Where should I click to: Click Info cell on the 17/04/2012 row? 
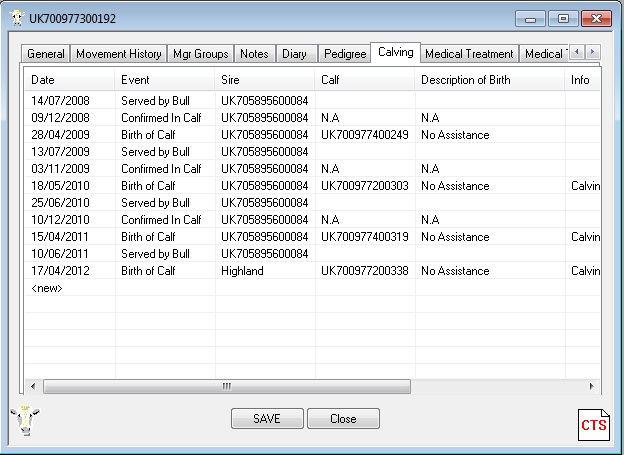coord(585,271)
